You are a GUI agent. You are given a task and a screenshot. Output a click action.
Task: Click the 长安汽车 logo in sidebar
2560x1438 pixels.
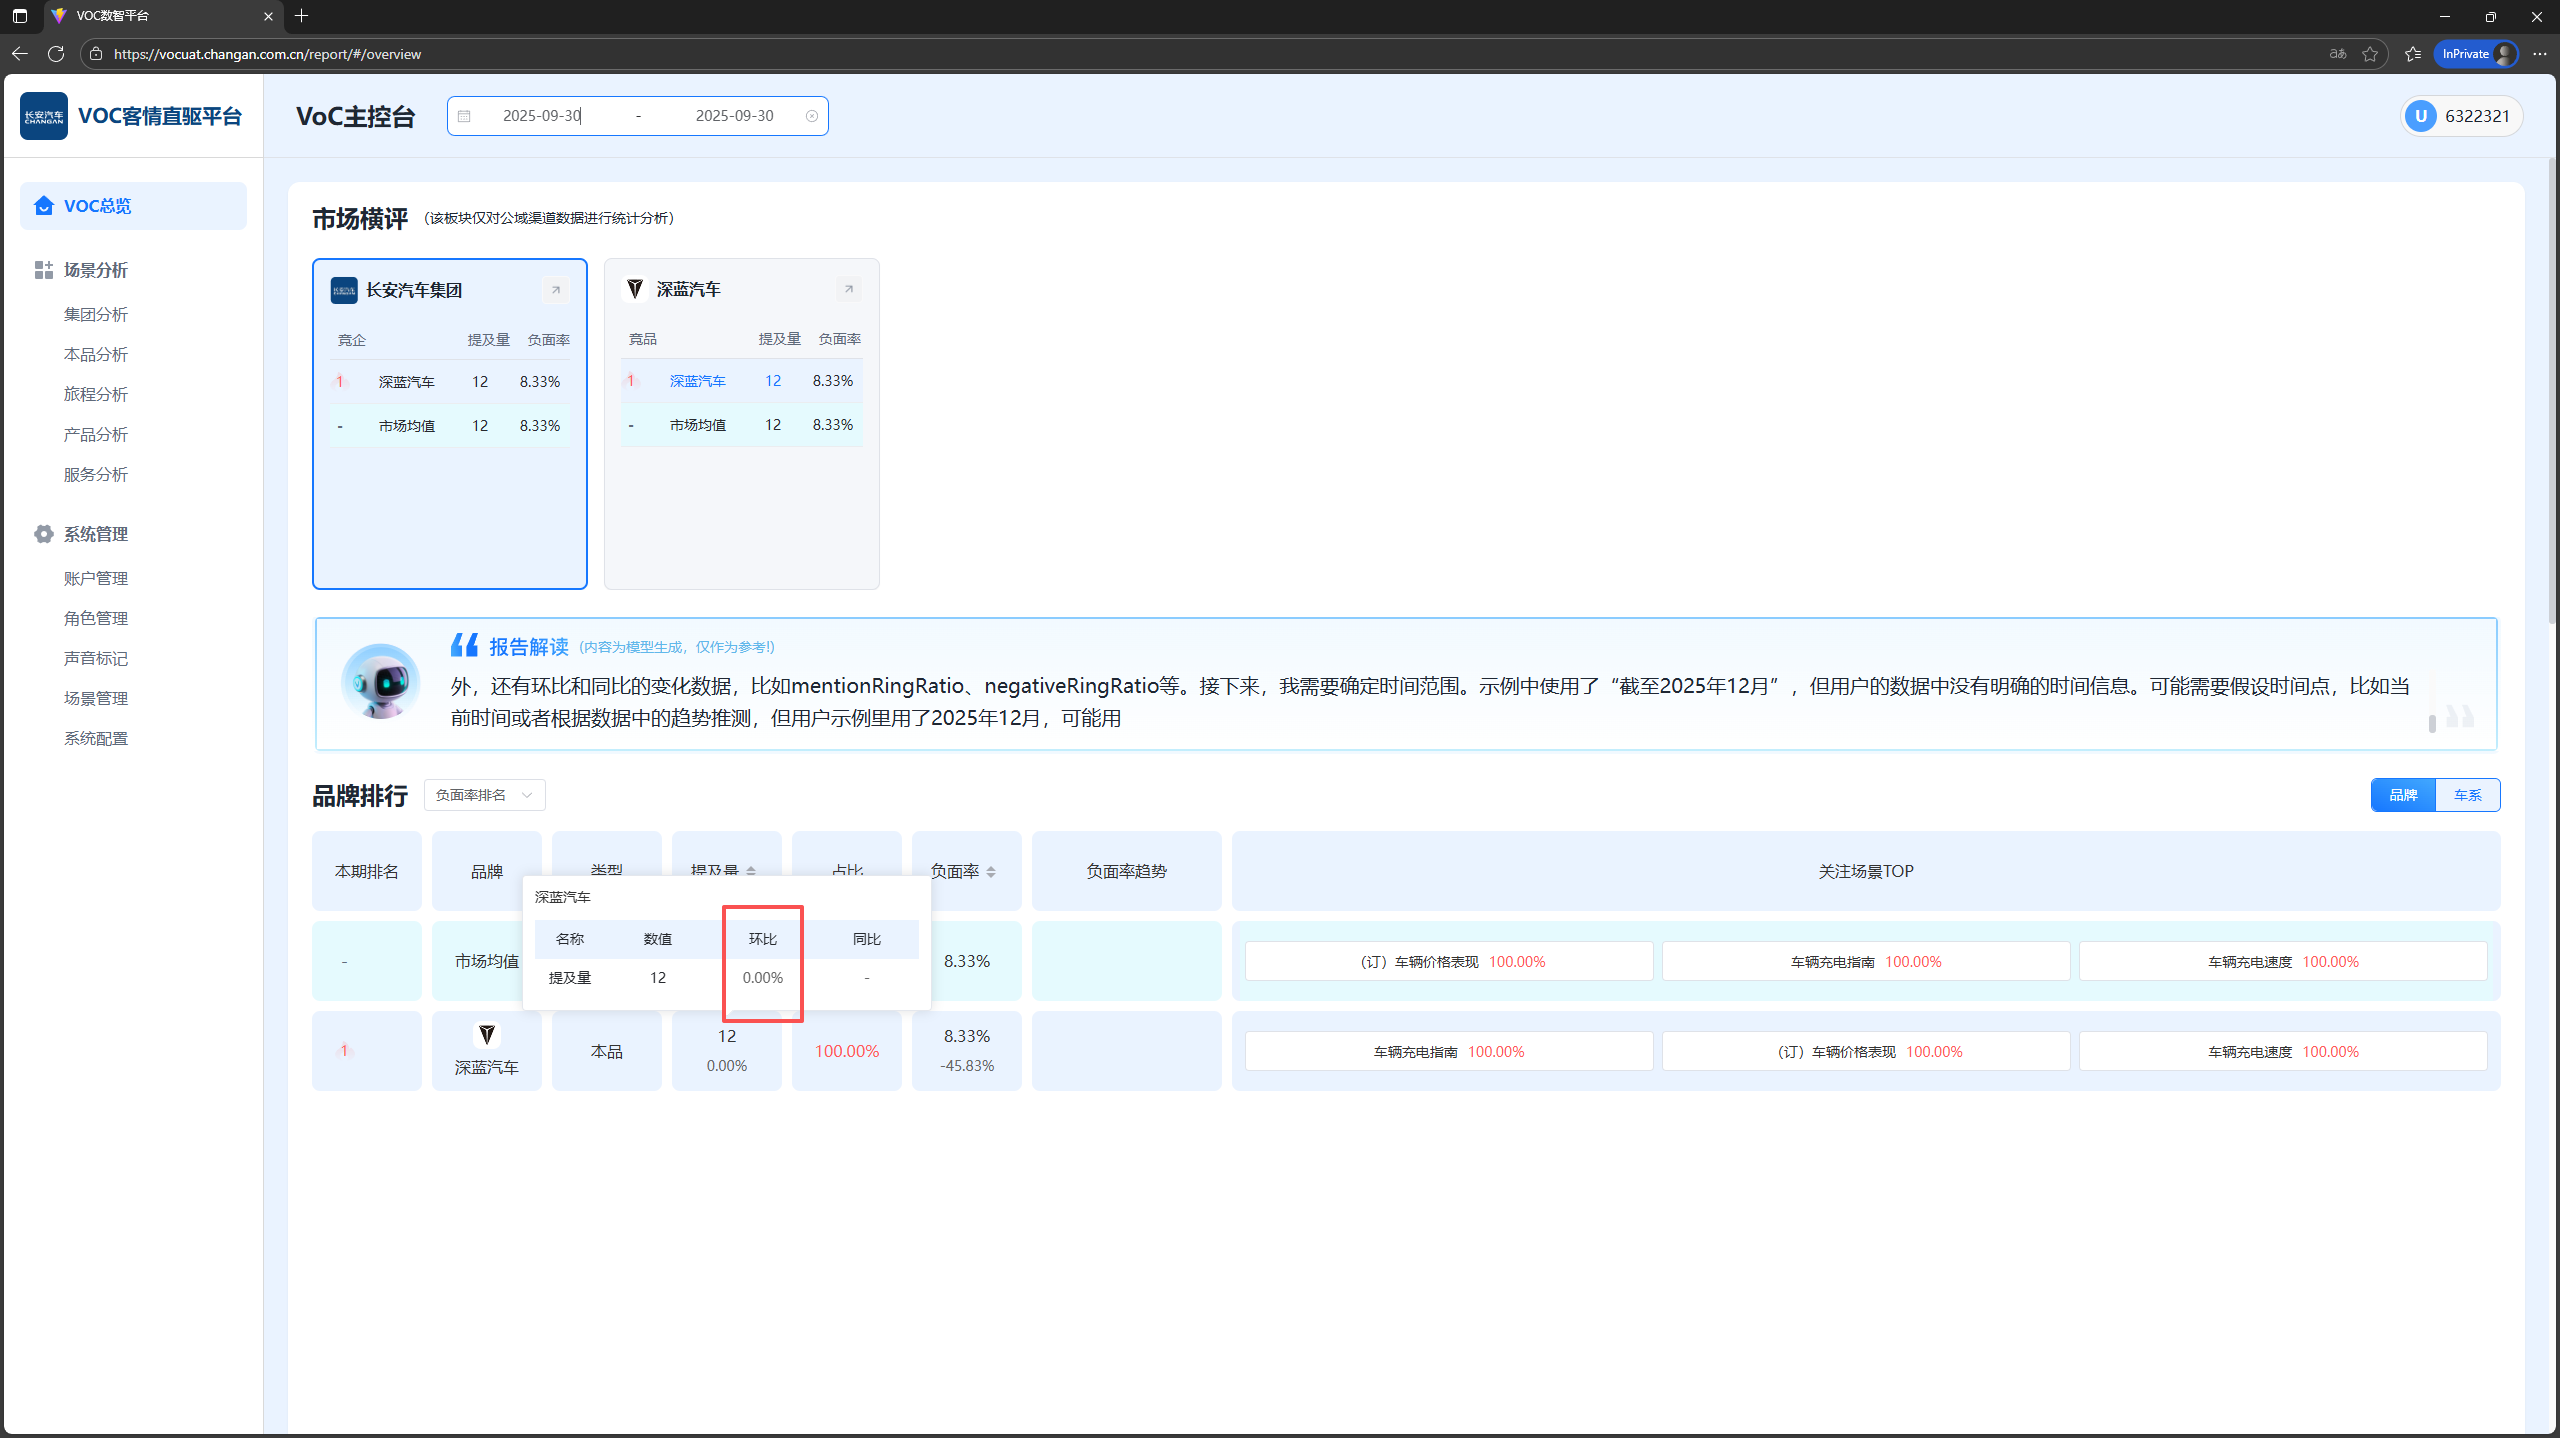click(x=44, y=116)
